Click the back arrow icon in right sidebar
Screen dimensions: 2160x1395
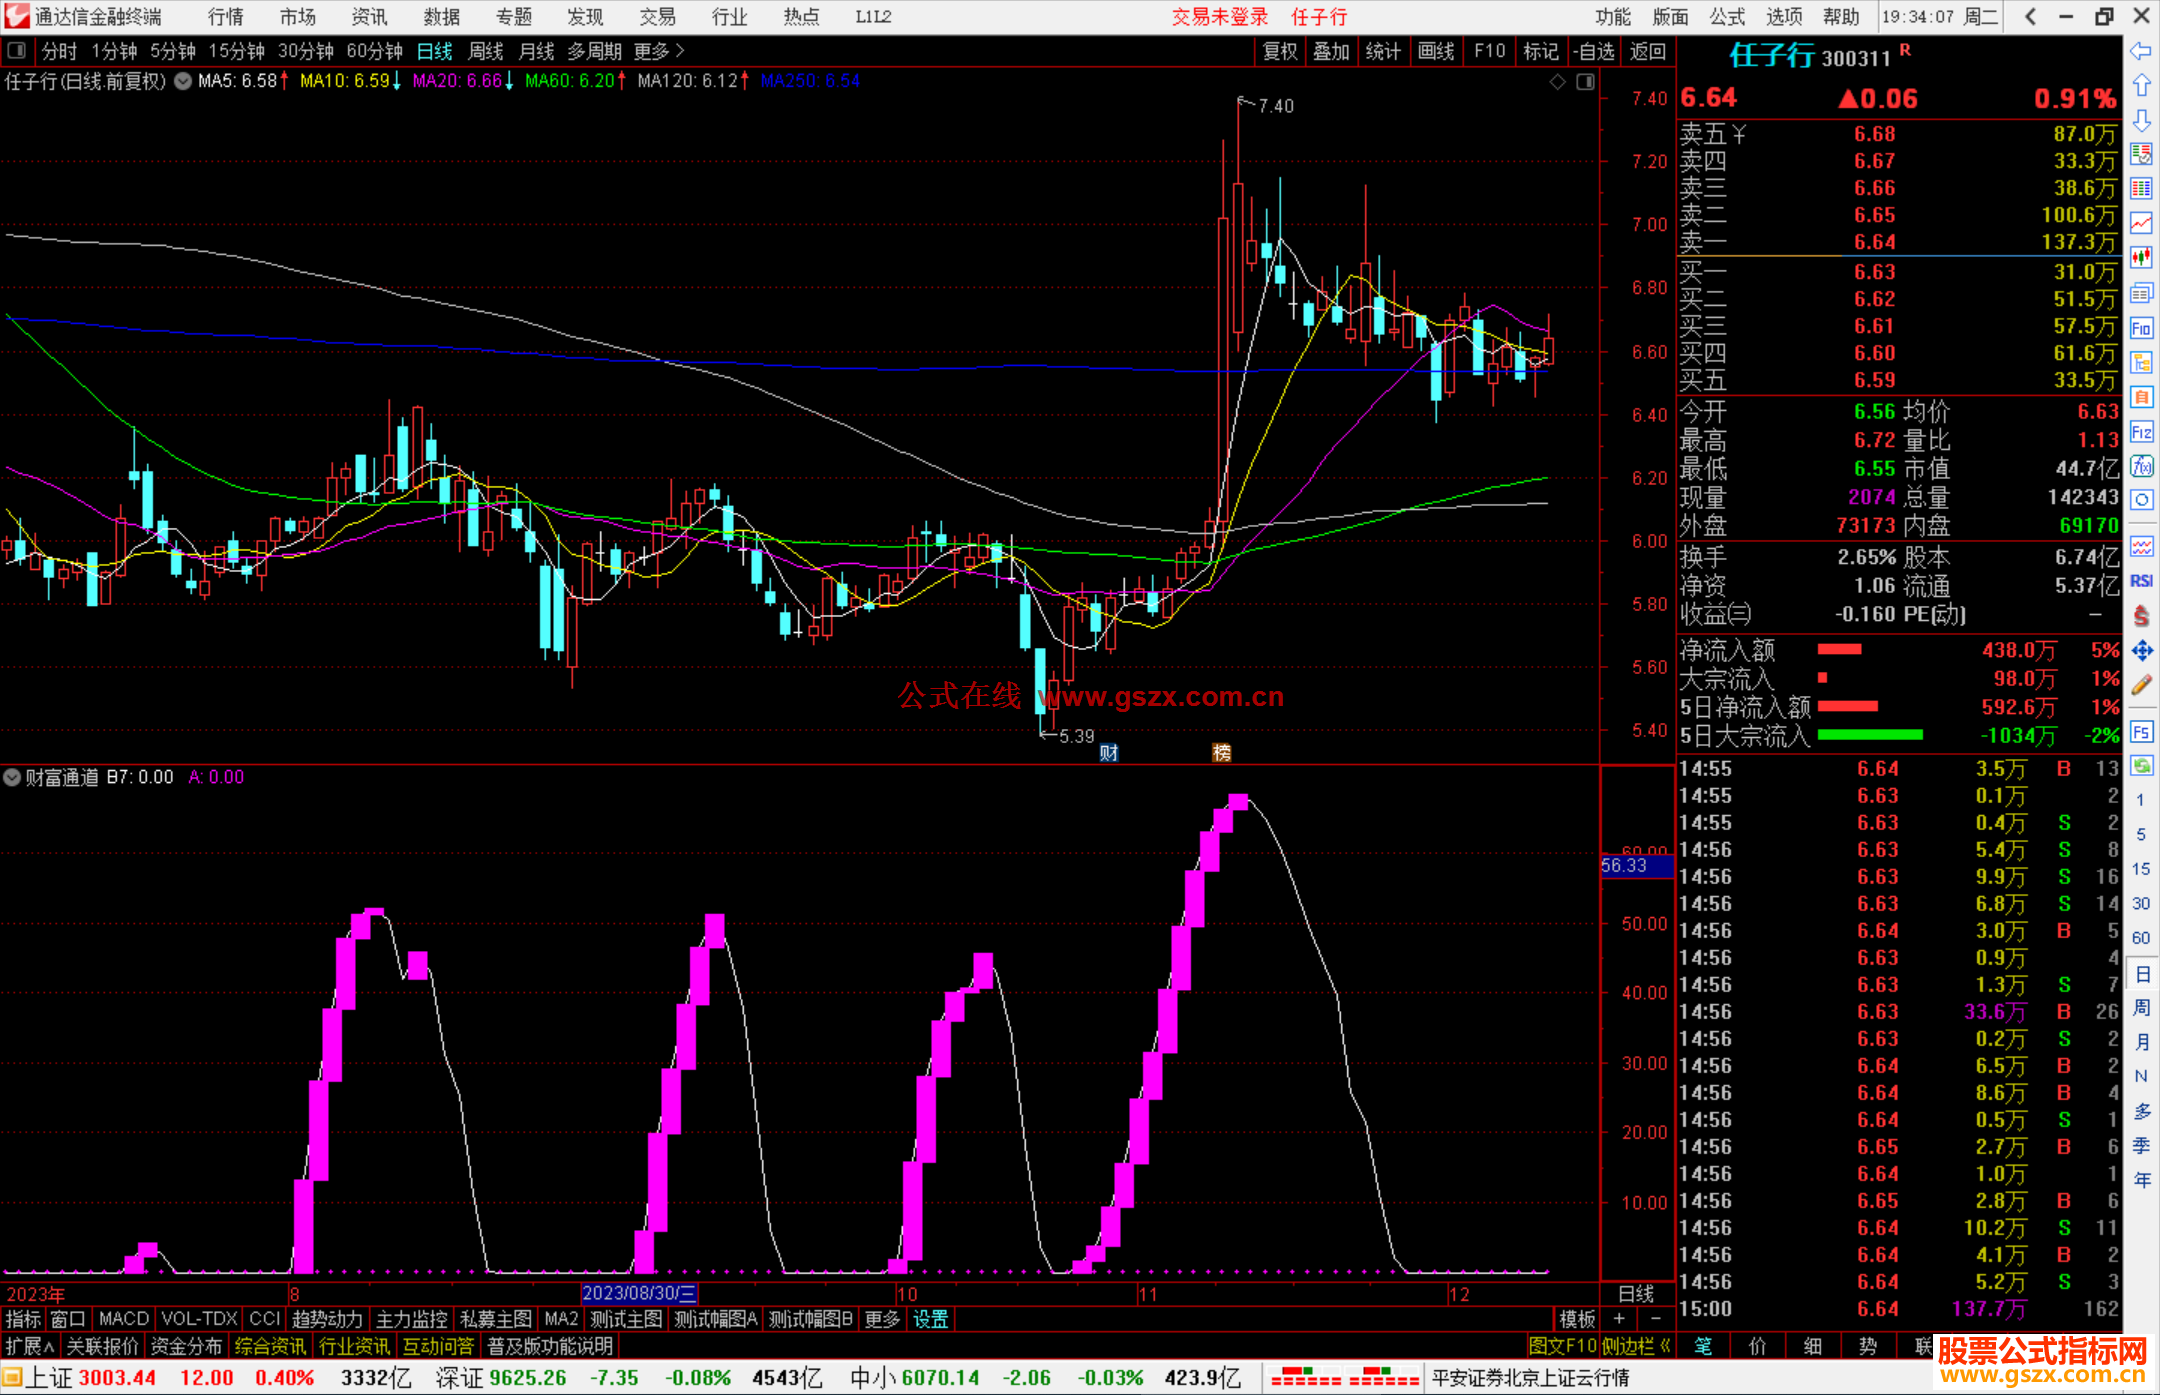[2141, 51]
